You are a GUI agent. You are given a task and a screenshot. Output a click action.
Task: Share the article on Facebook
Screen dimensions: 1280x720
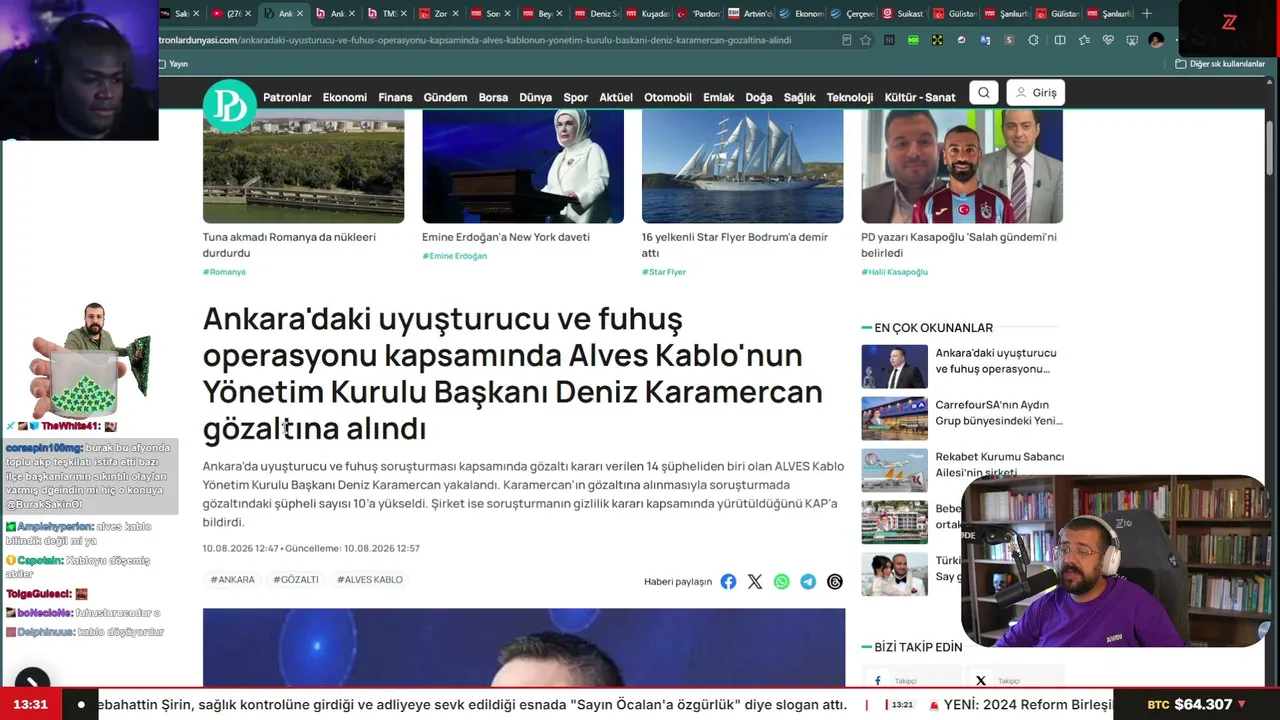coord(728,582)
